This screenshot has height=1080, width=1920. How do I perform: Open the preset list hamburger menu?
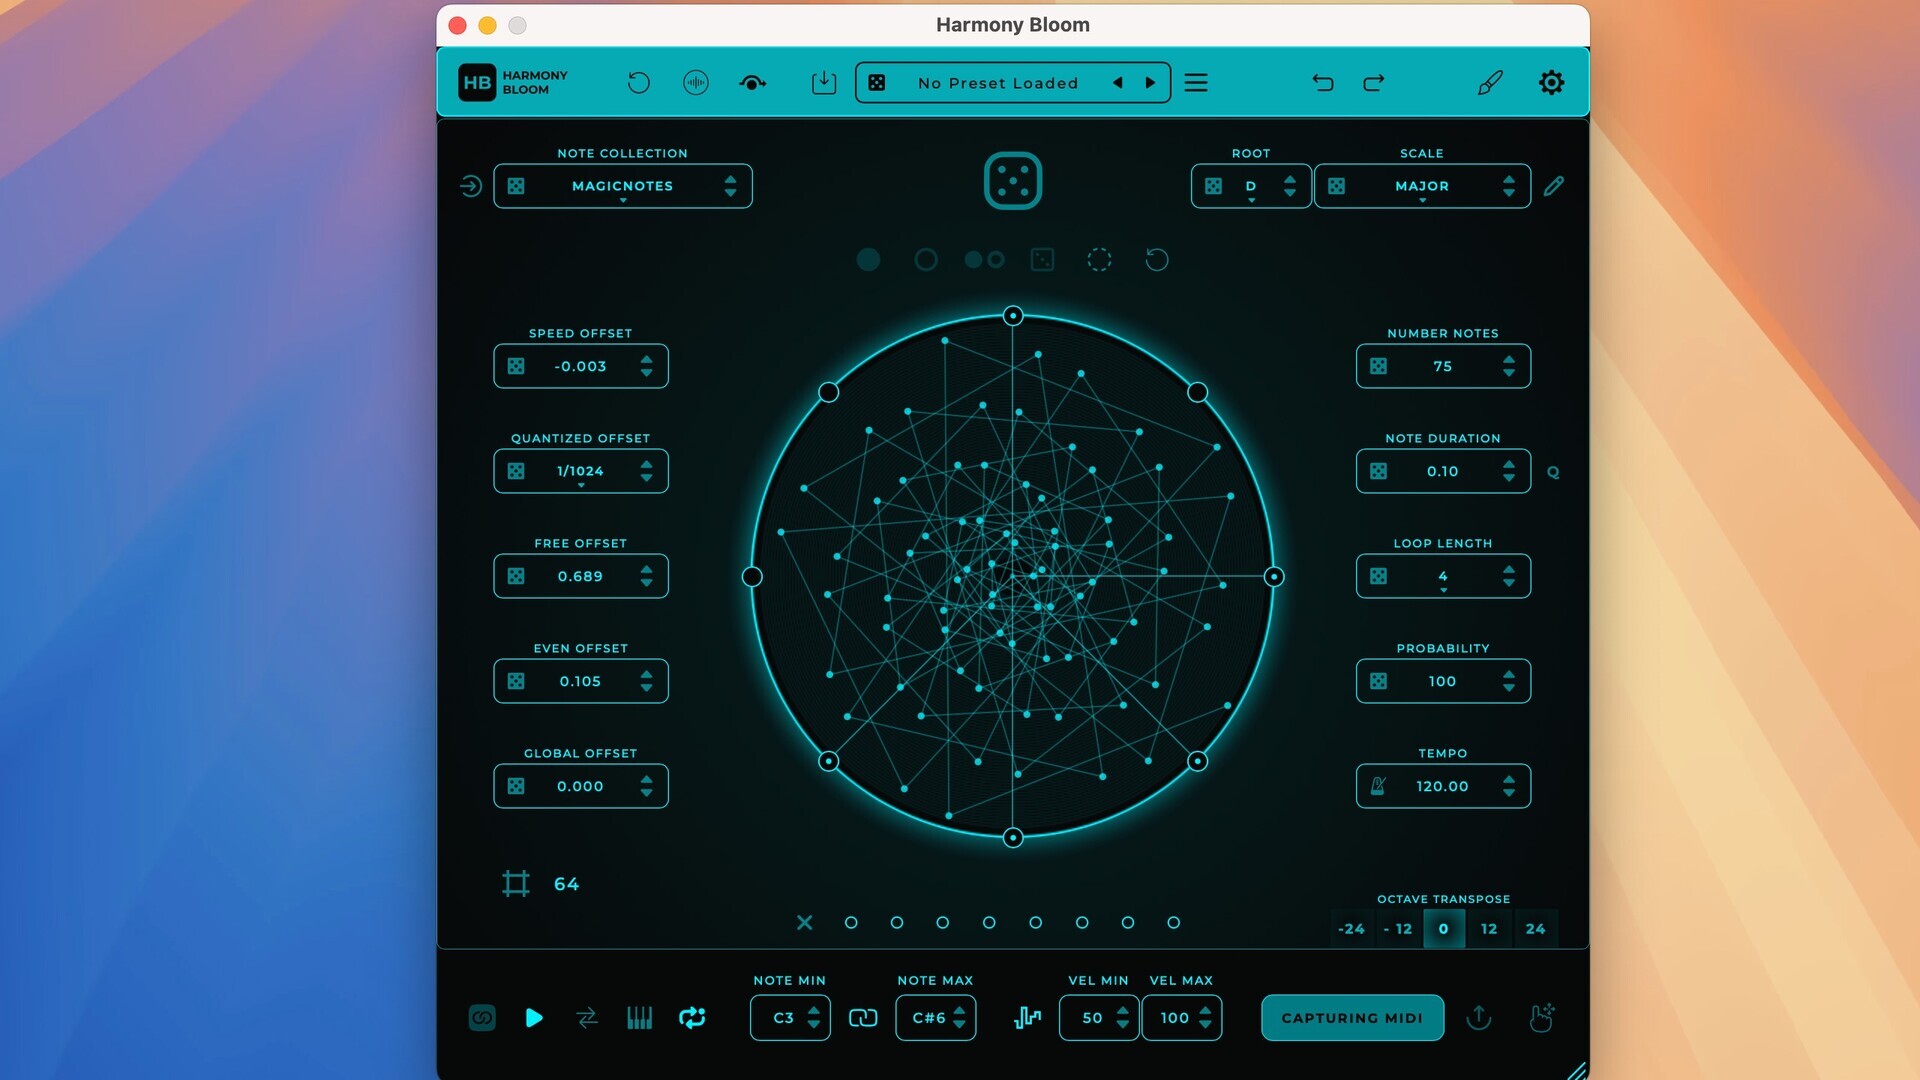1196,83
